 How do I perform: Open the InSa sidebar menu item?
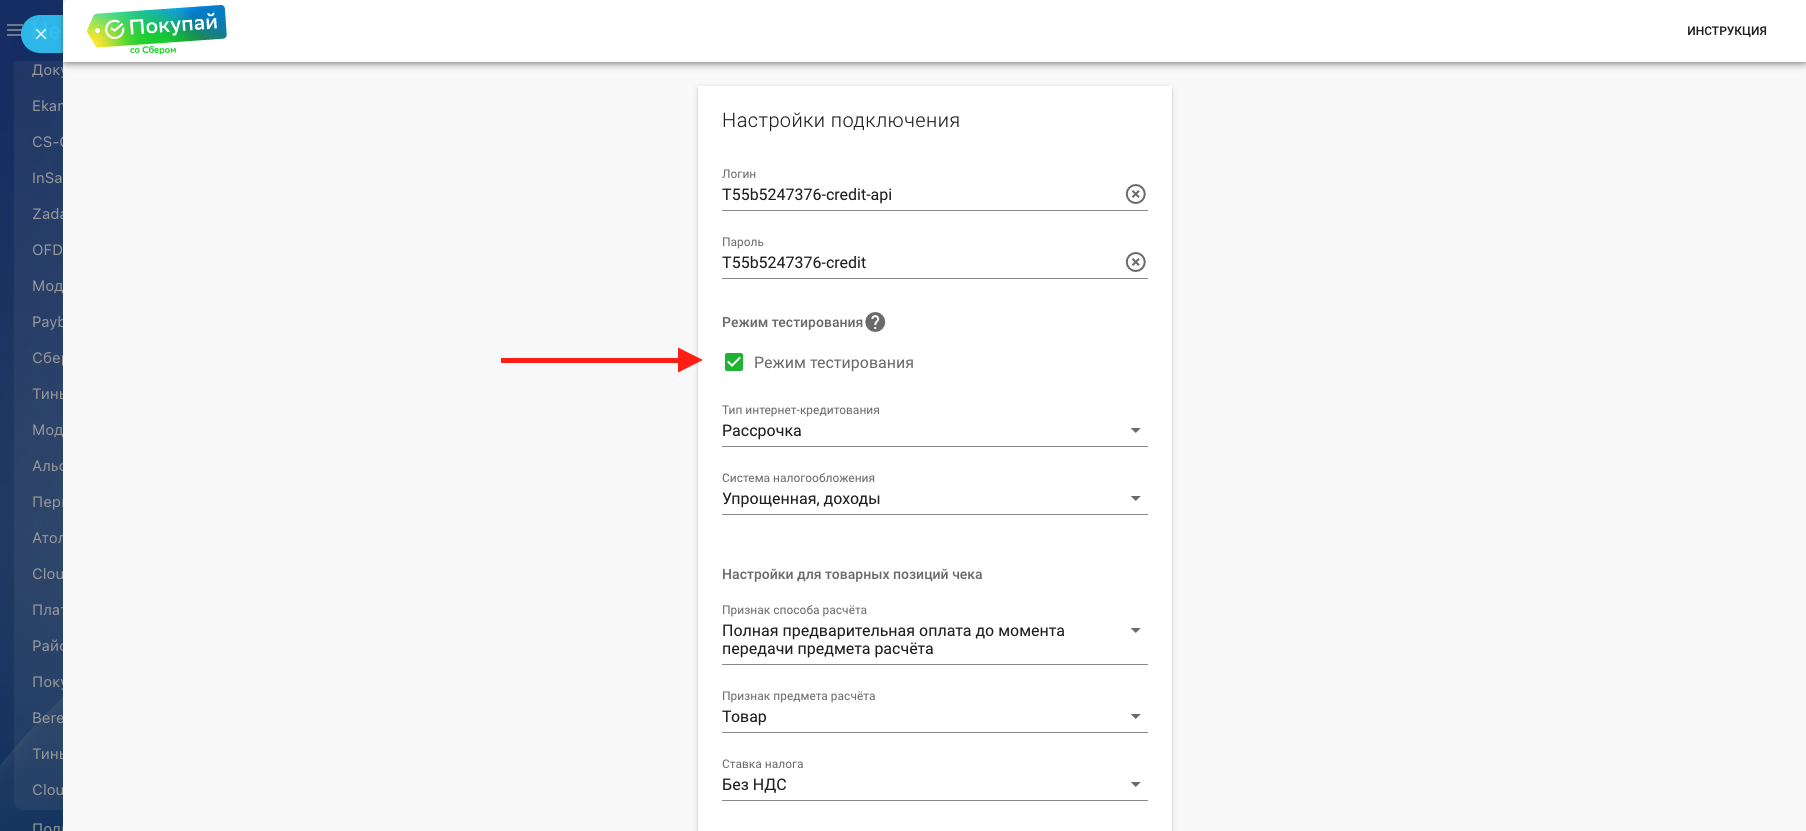click(46, 178)
